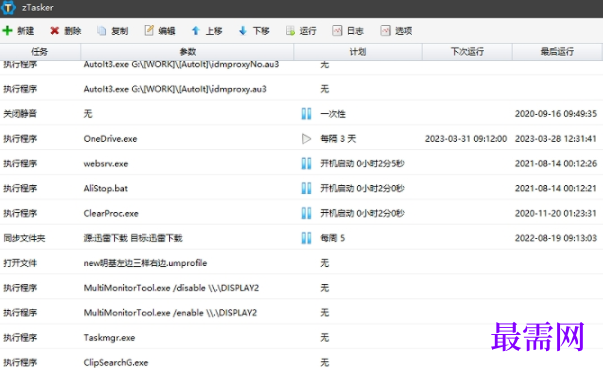Click 删除 toolbar label
603x368 pixels.
click(x=73, y=31)
